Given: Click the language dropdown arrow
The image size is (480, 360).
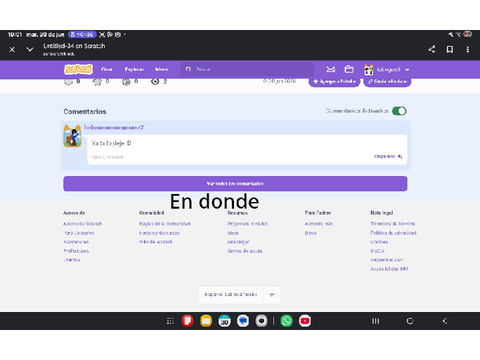Looking at the screenshot, I should [x=272, y=295].
